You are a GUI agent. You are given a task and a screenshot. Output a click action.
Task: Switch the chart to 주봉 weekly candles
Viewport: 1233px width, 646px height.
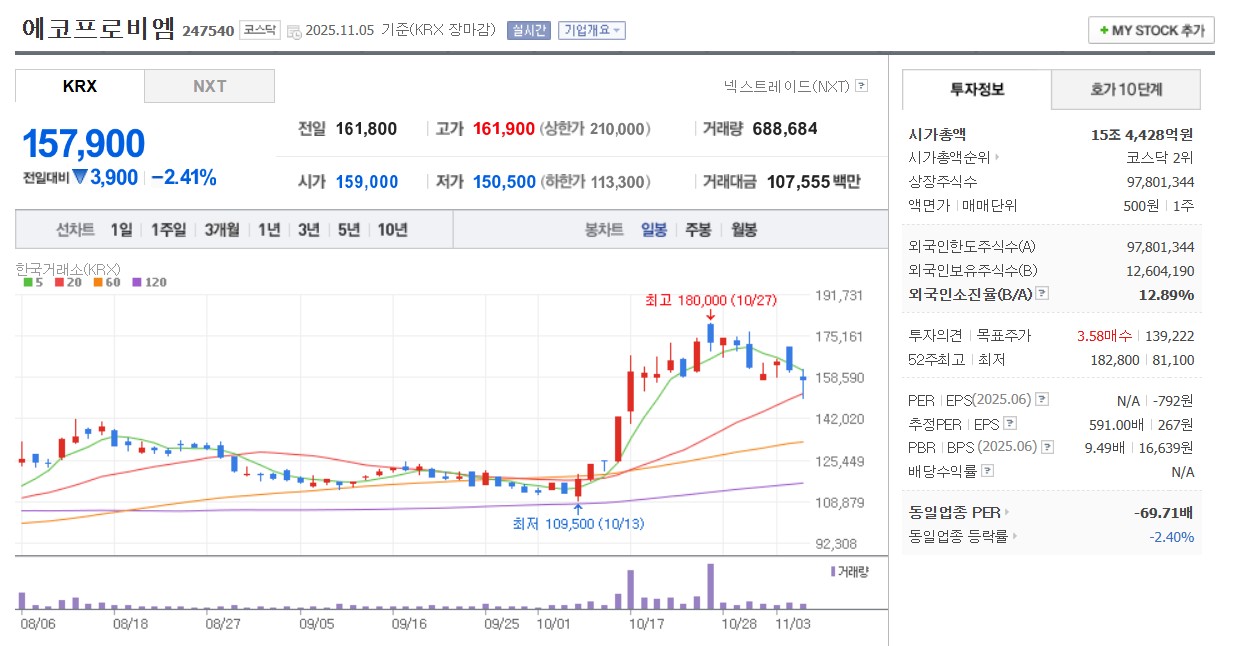[697, 228]
